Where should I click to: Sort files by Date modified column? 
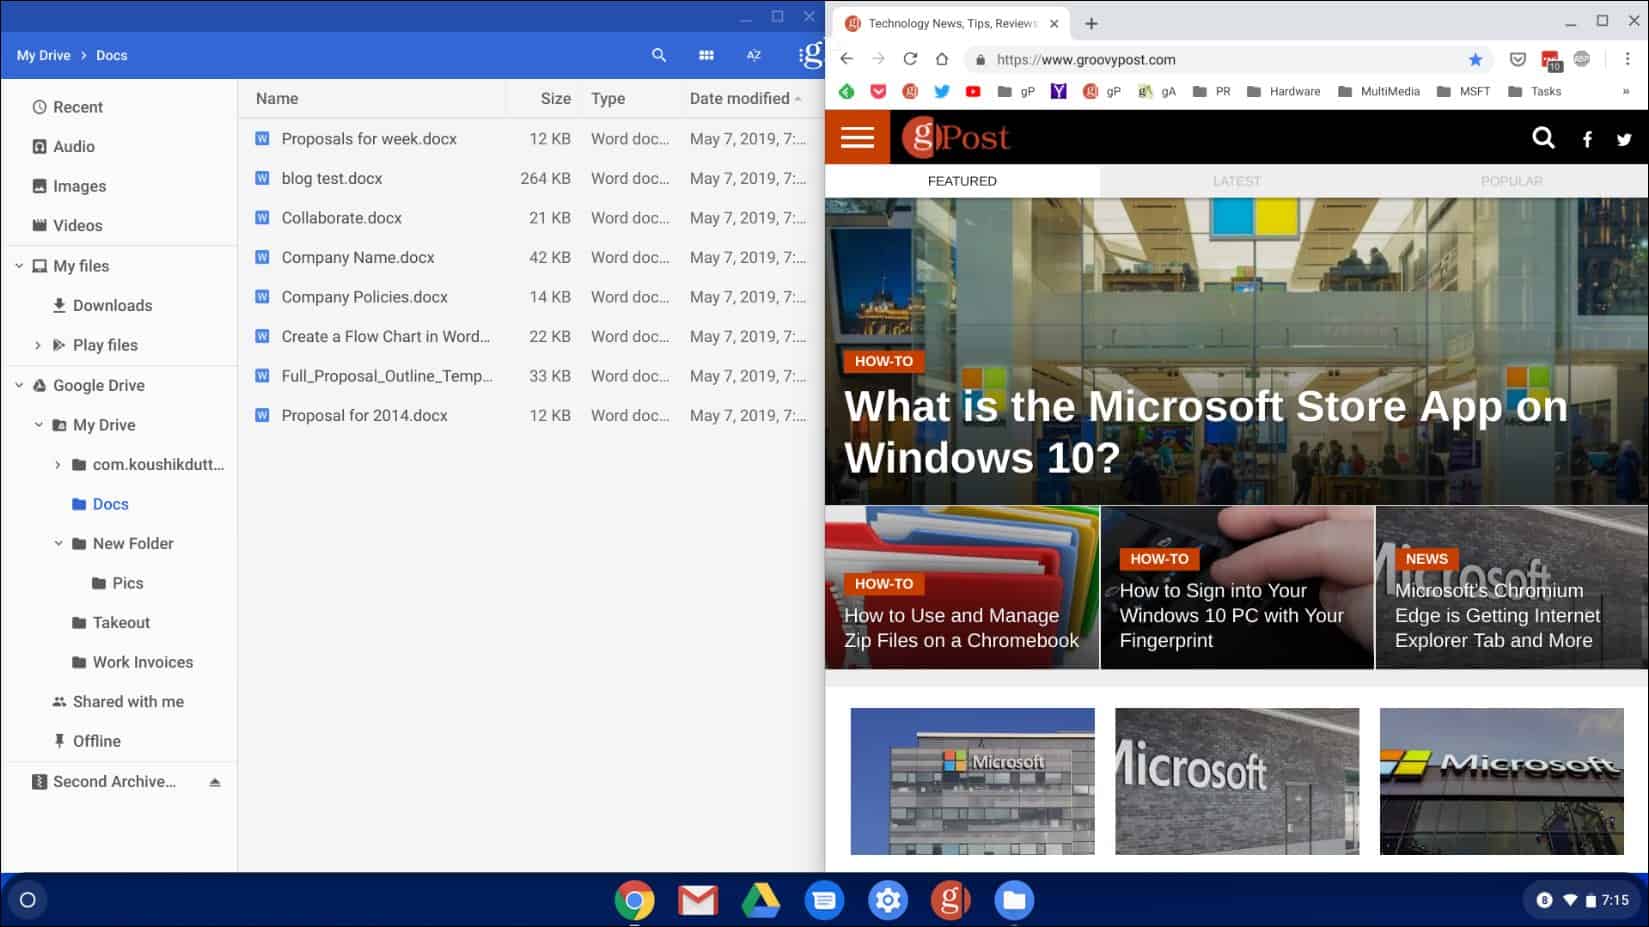point(739,99)
